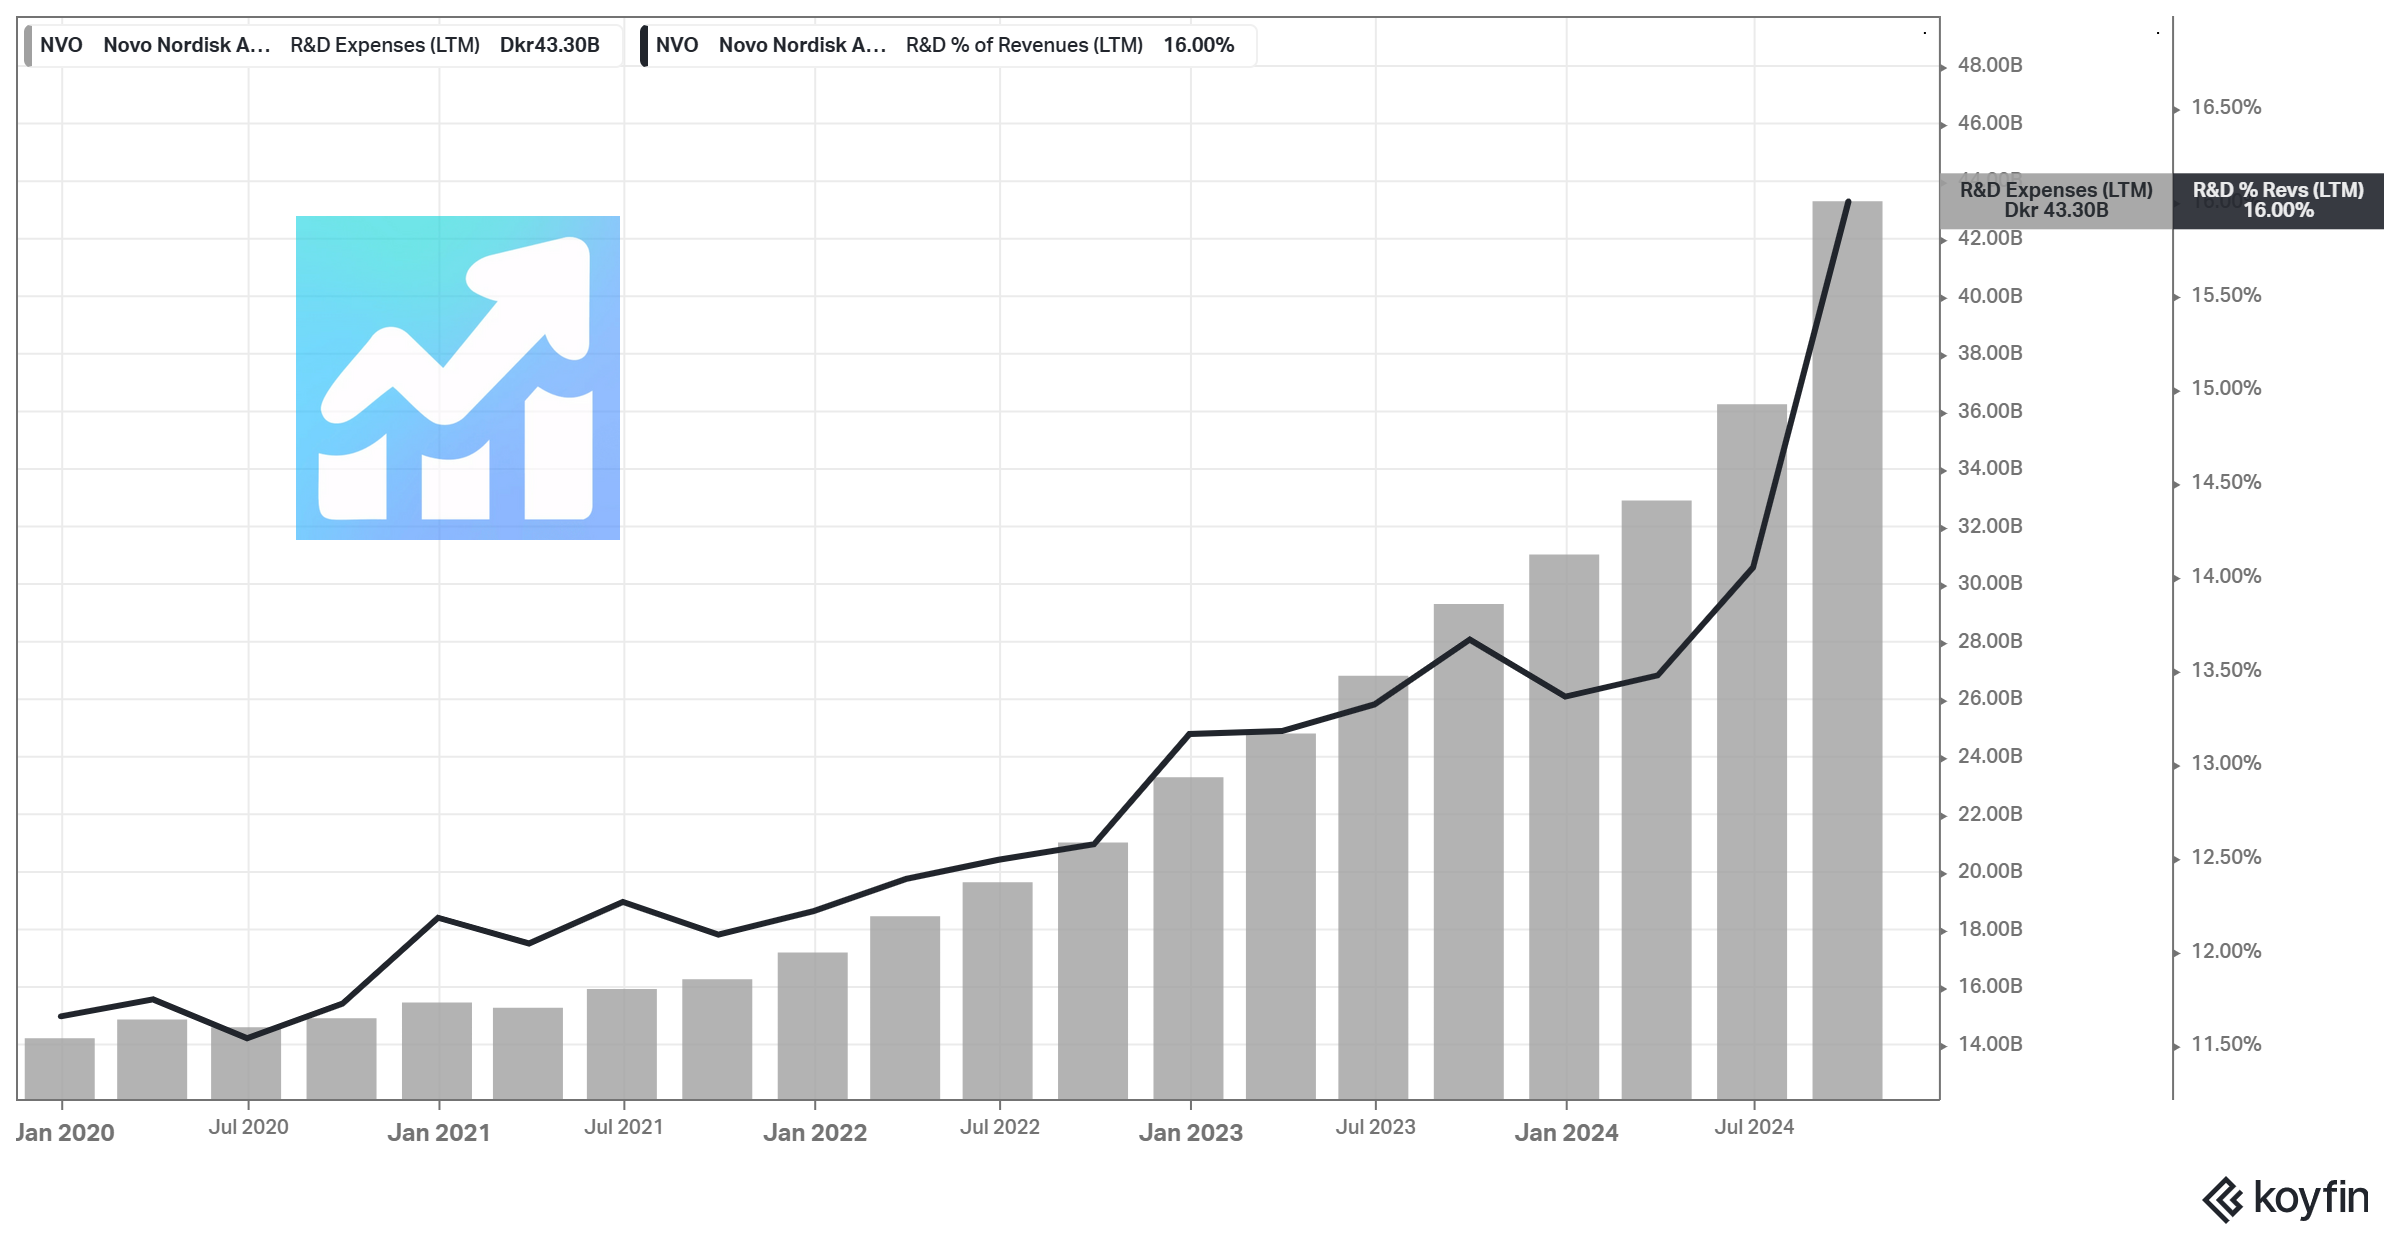This screenshot has height=1240, width=2400.
Task: Click the Jan 2022 axis label
Action: [815, 1132]
